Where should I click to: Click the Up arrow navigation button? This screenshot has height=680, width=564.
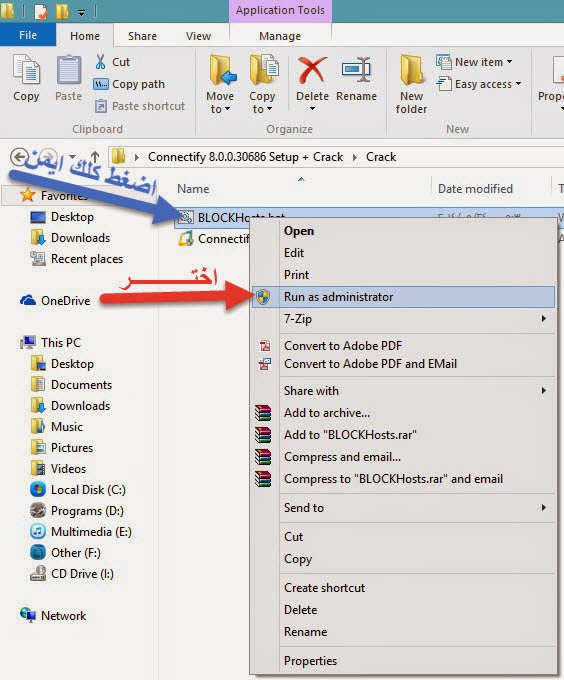95,157
